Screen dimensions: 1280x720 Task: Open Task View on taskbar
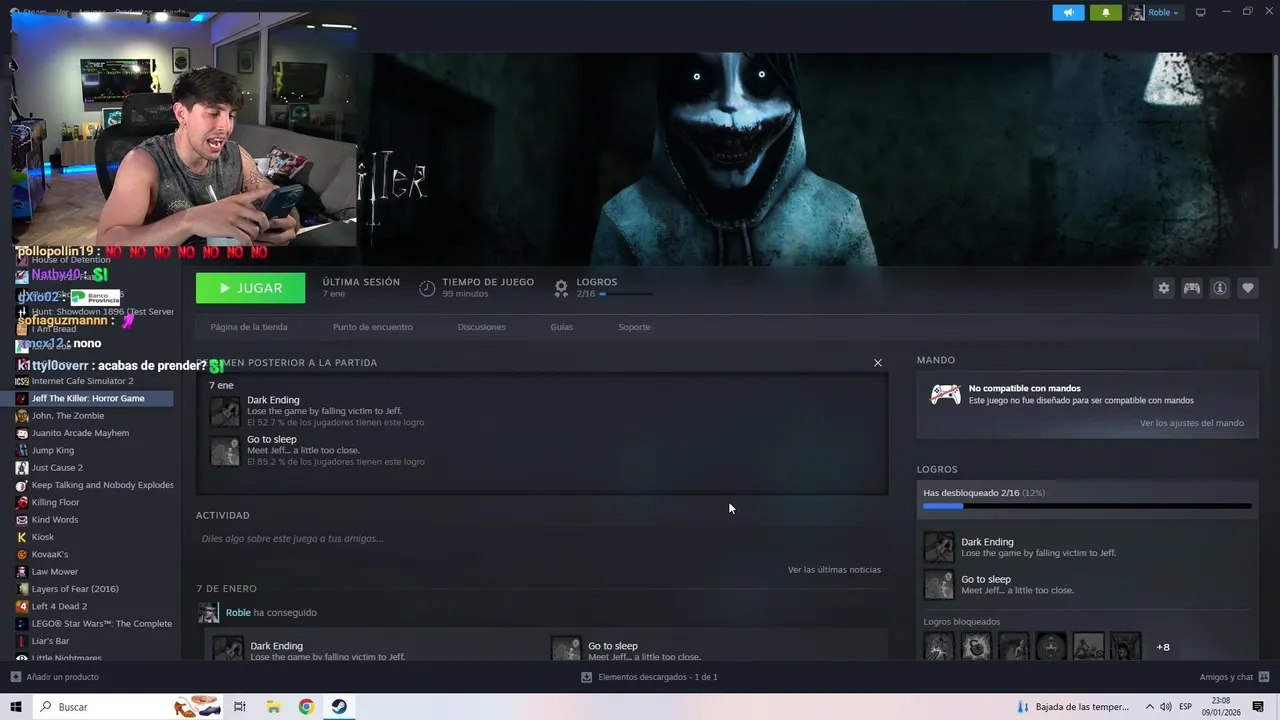240,707
